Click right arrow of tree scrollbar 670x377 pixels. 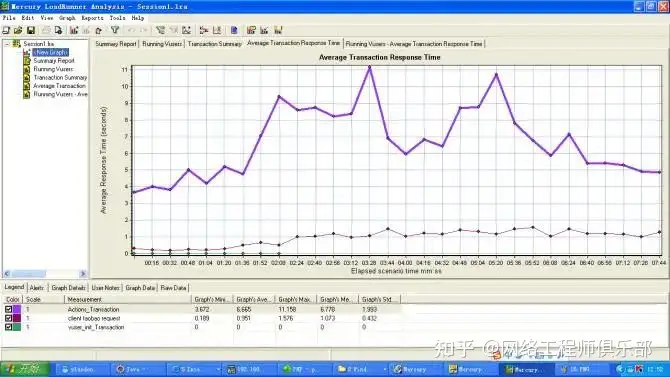tap(83, 274)
